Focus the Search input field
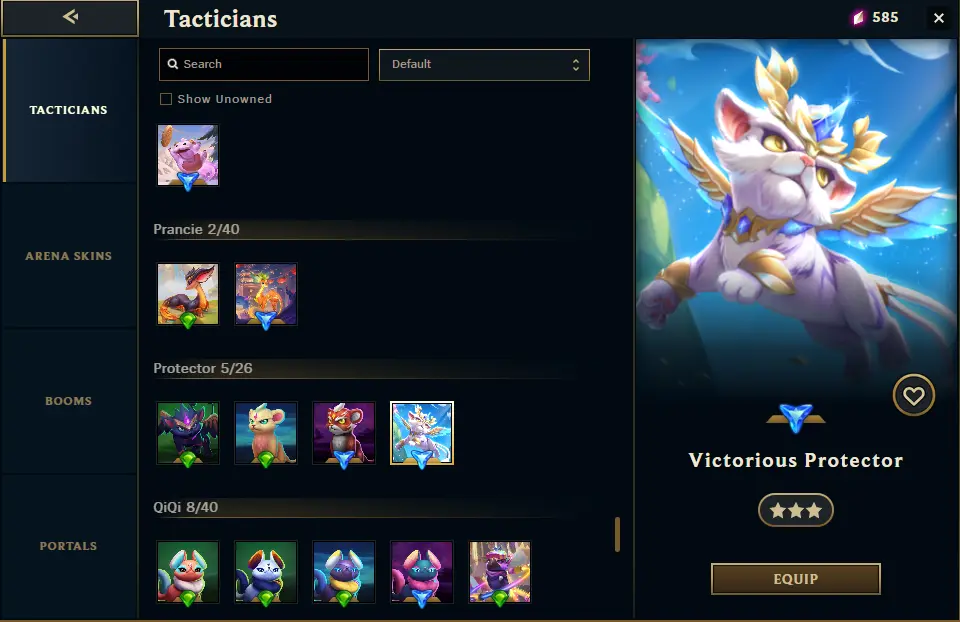This screenshot has height=622, width=960. [264, 64]
